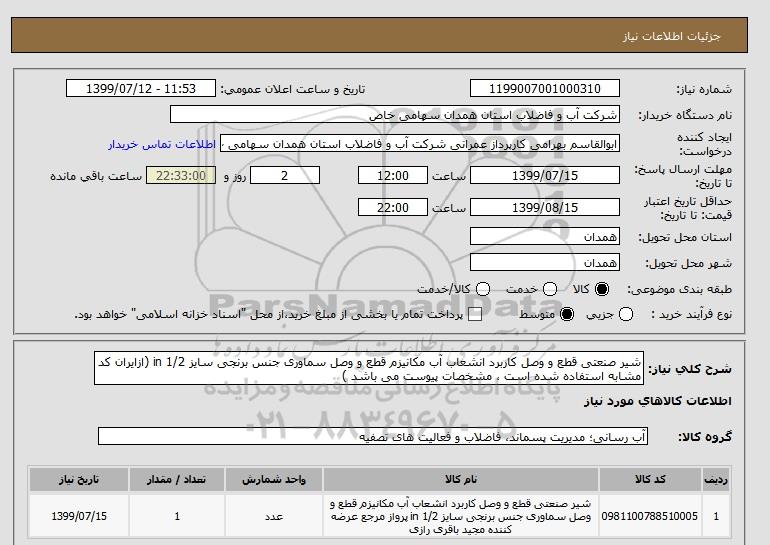Click the price validity time 22:00 field
Image resolution: width=770 pixels, height=545 pixels.
[x=393, y=207]
